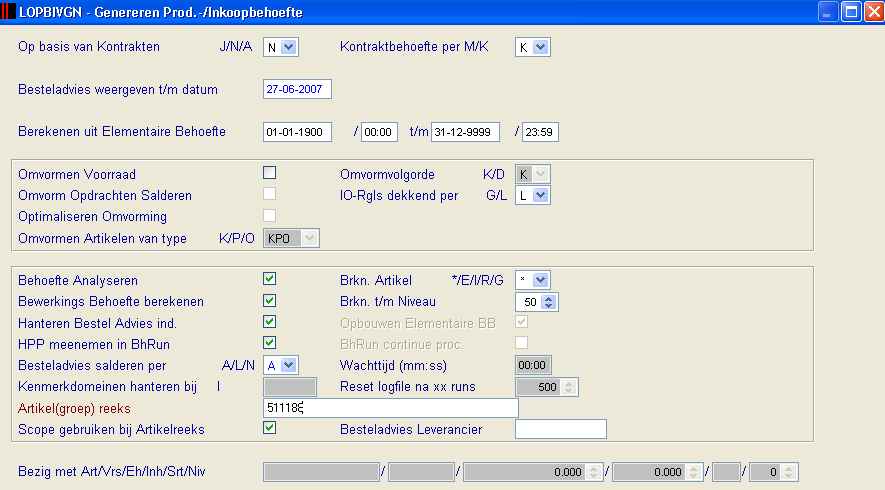
Task: Click the Niv spinner arrows showing 0
Action: pos(789,472)
